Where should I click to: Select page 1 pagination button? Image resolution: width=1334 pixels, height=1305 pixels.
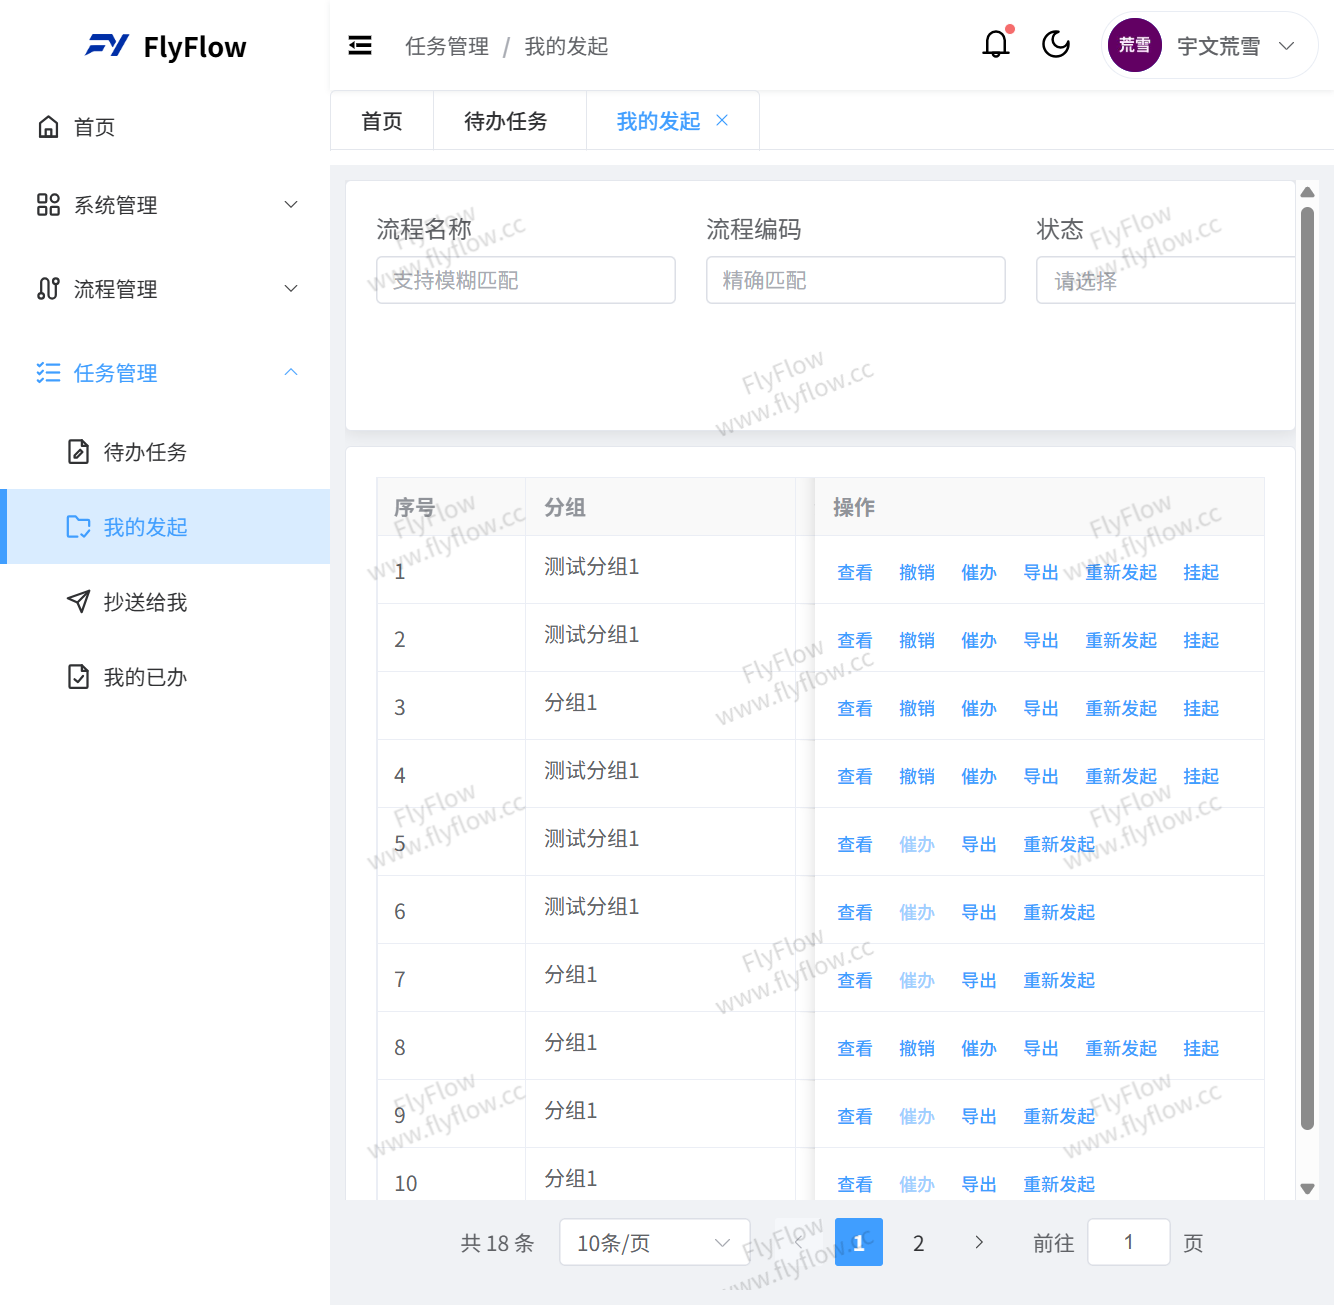859,1242
